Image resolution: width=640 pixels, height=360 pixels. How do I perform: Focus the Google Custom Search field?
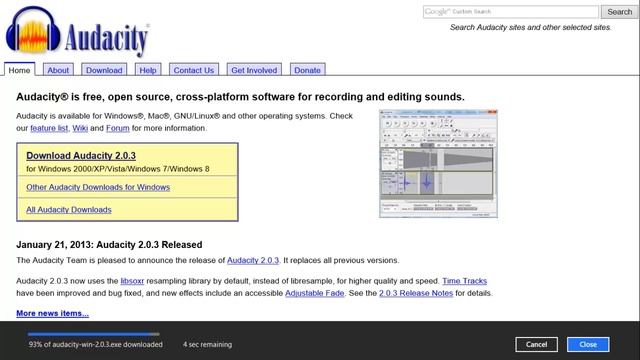point(511,12)
